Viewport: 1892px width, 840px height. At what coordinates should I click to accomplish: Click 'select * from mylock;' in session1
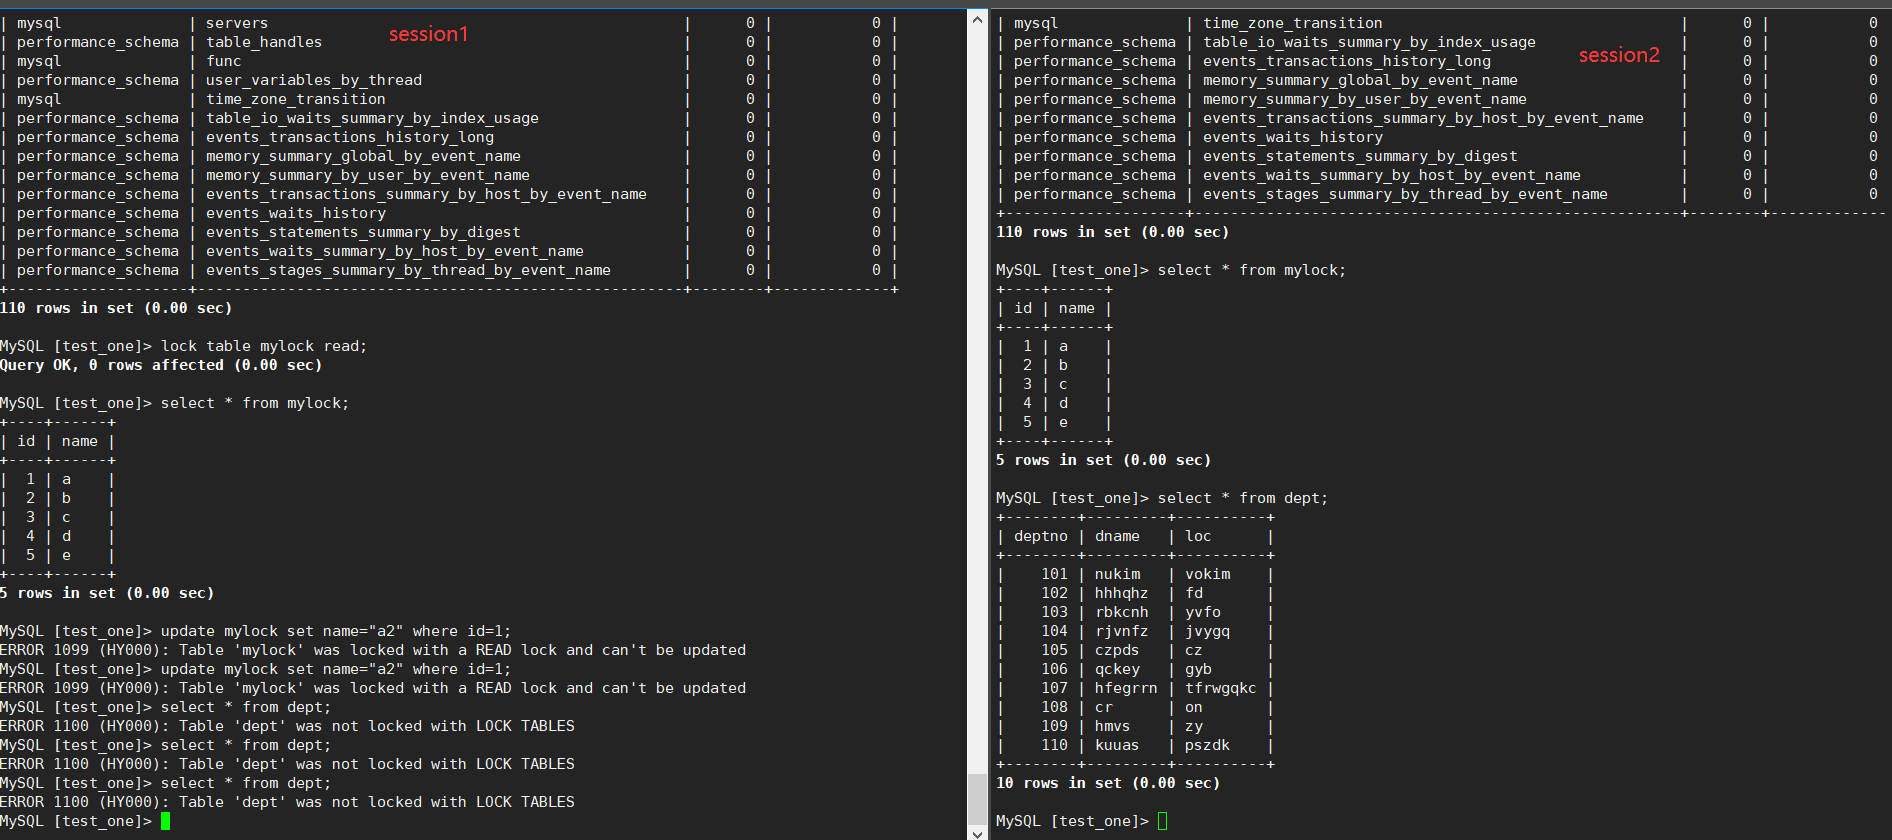[x=255, y=403]
